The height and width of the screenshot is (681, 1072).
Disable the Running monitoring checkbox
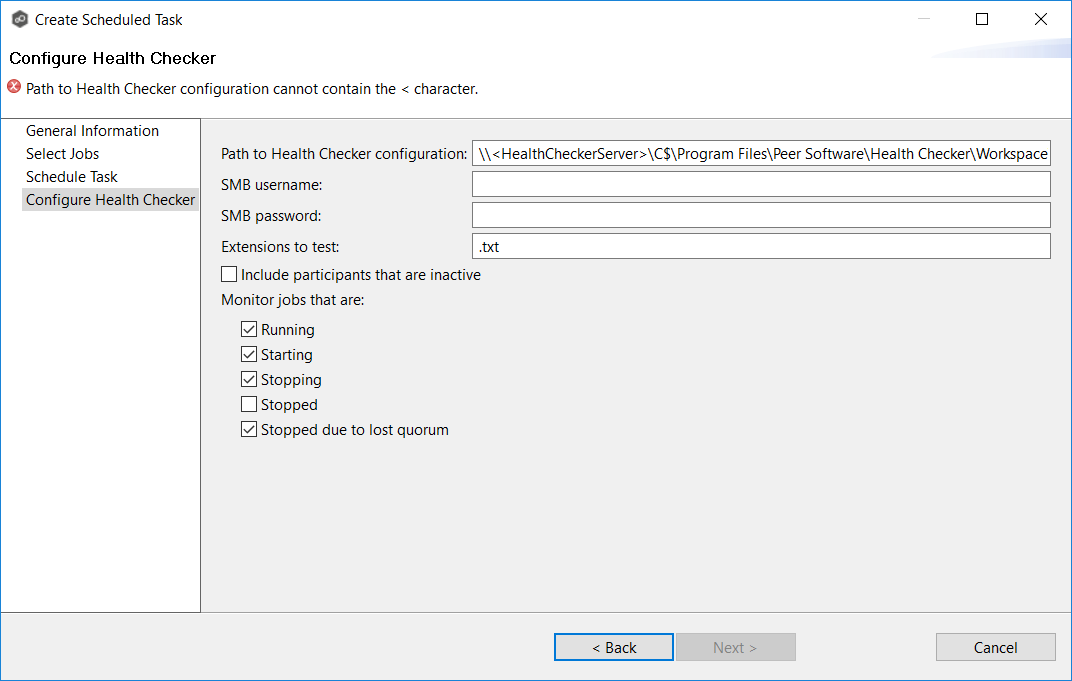point(248,329)
